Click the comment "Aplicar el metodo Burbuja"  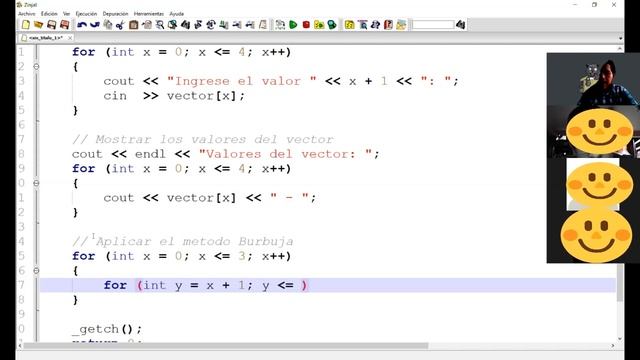[195, 242]
